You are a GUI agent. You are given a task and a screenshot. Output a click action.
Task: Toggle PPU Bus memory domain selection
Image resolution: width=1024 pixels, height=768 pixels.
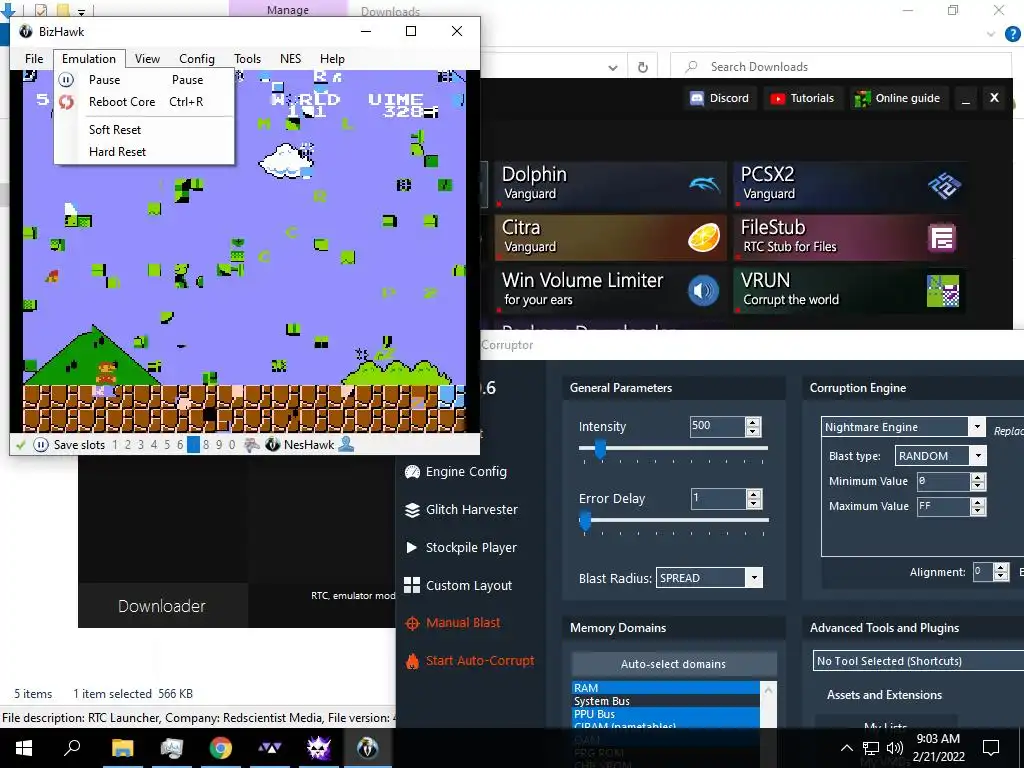point(665,714)
